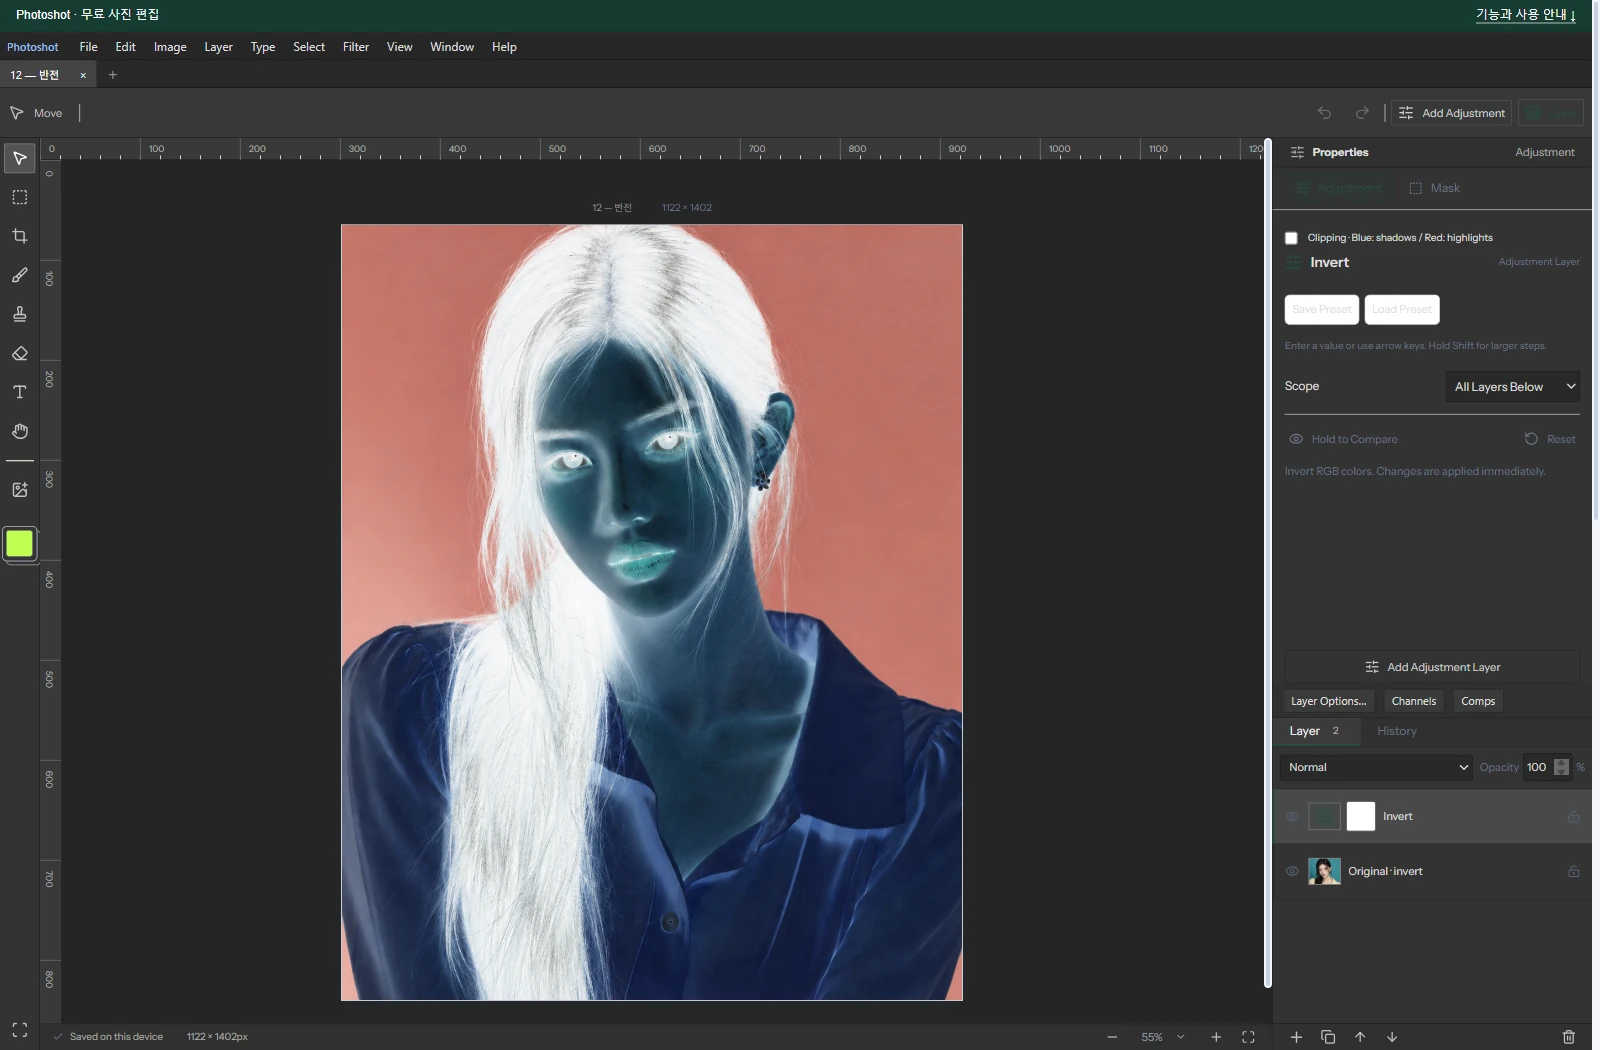This screenshot has height=1050, width=1600.
Task: Adjust the Opacity stepper arrows
Action: tap(1561, 767)
